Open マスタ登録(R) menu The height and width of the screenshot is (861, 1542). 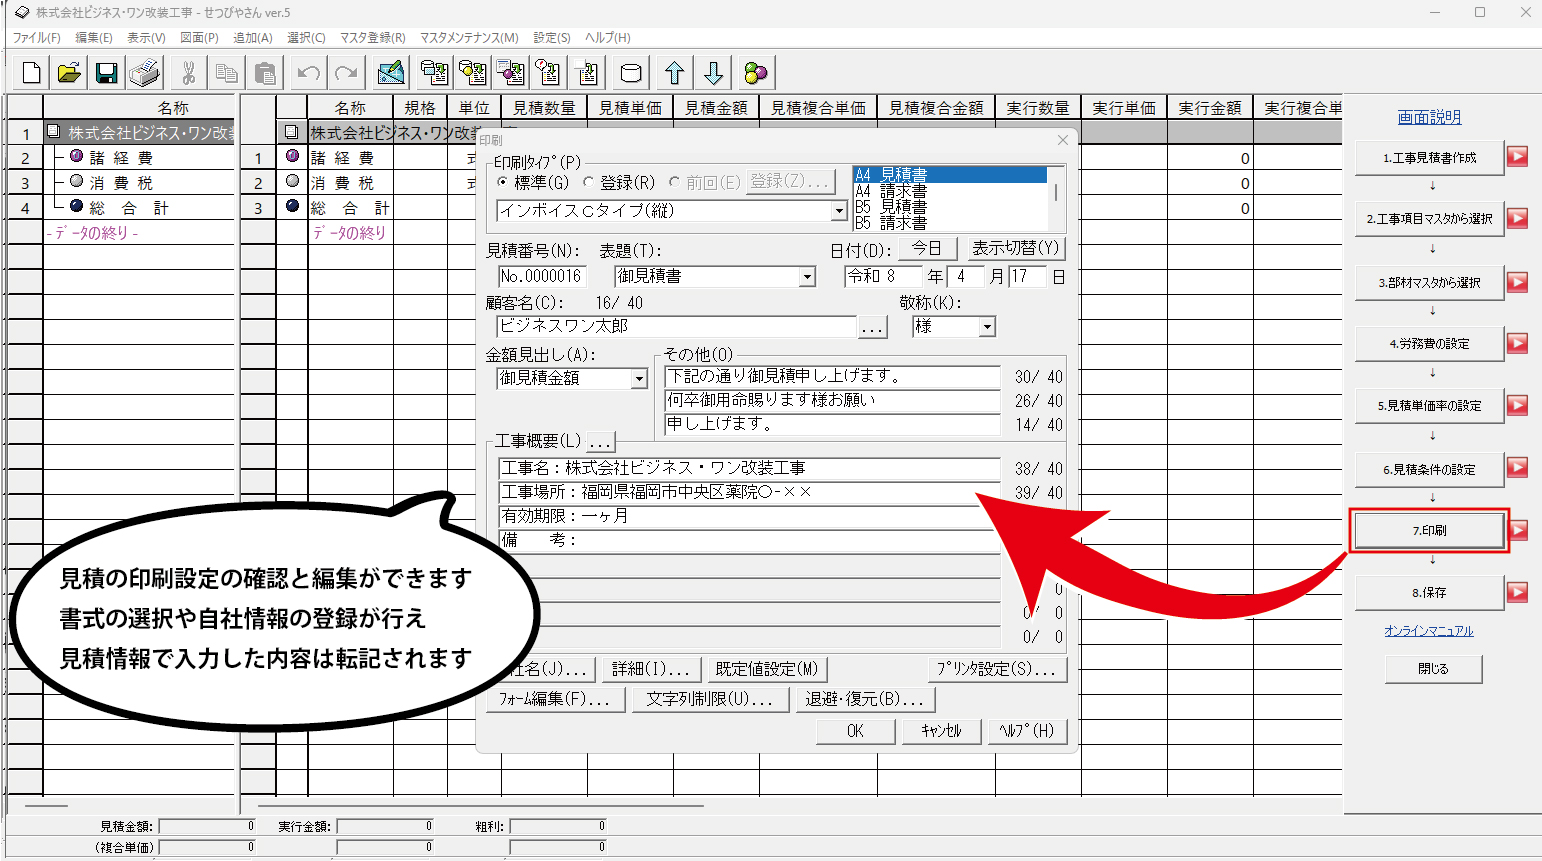point(372,37)
